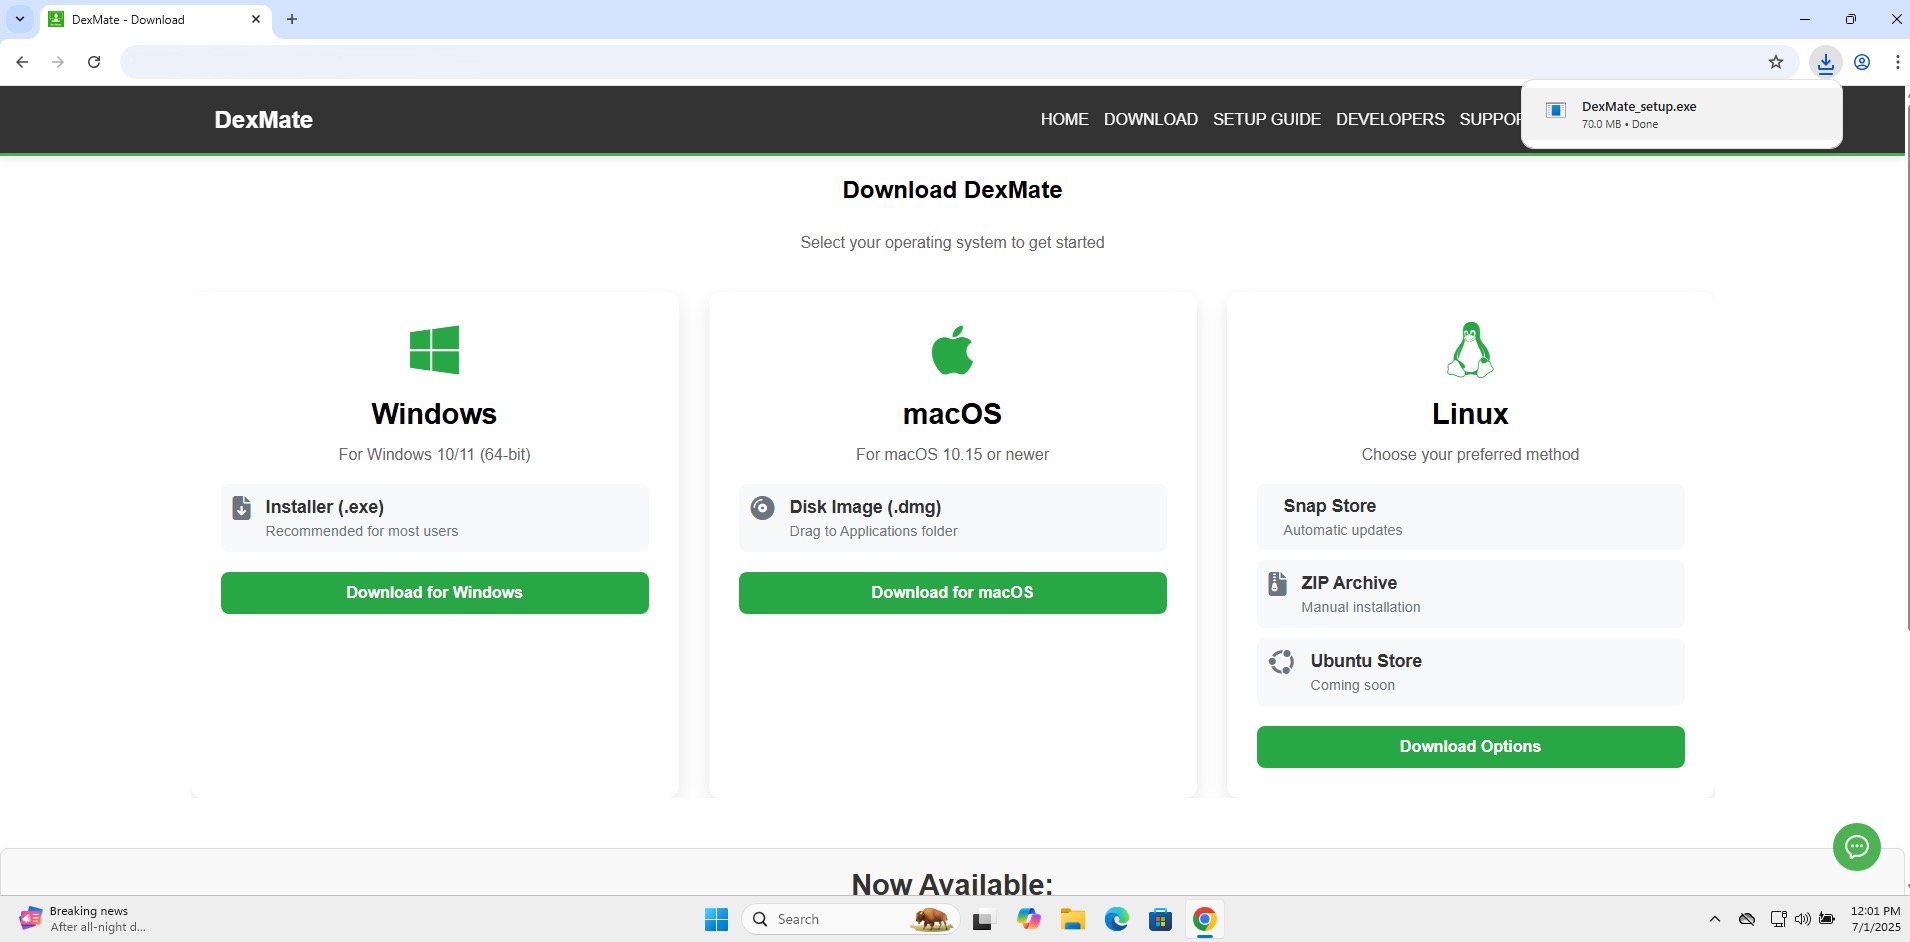Screen dimensions: 1910x942
Task: Select the DexMate - Download tab
Action: (156, 19)
